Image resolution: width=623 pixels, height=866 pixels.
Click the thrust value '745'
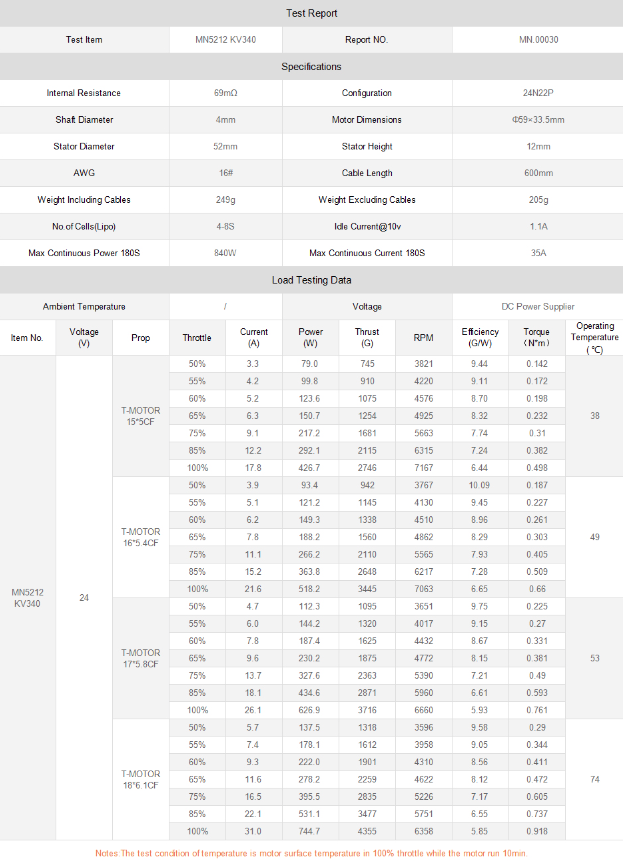point(367,364)
